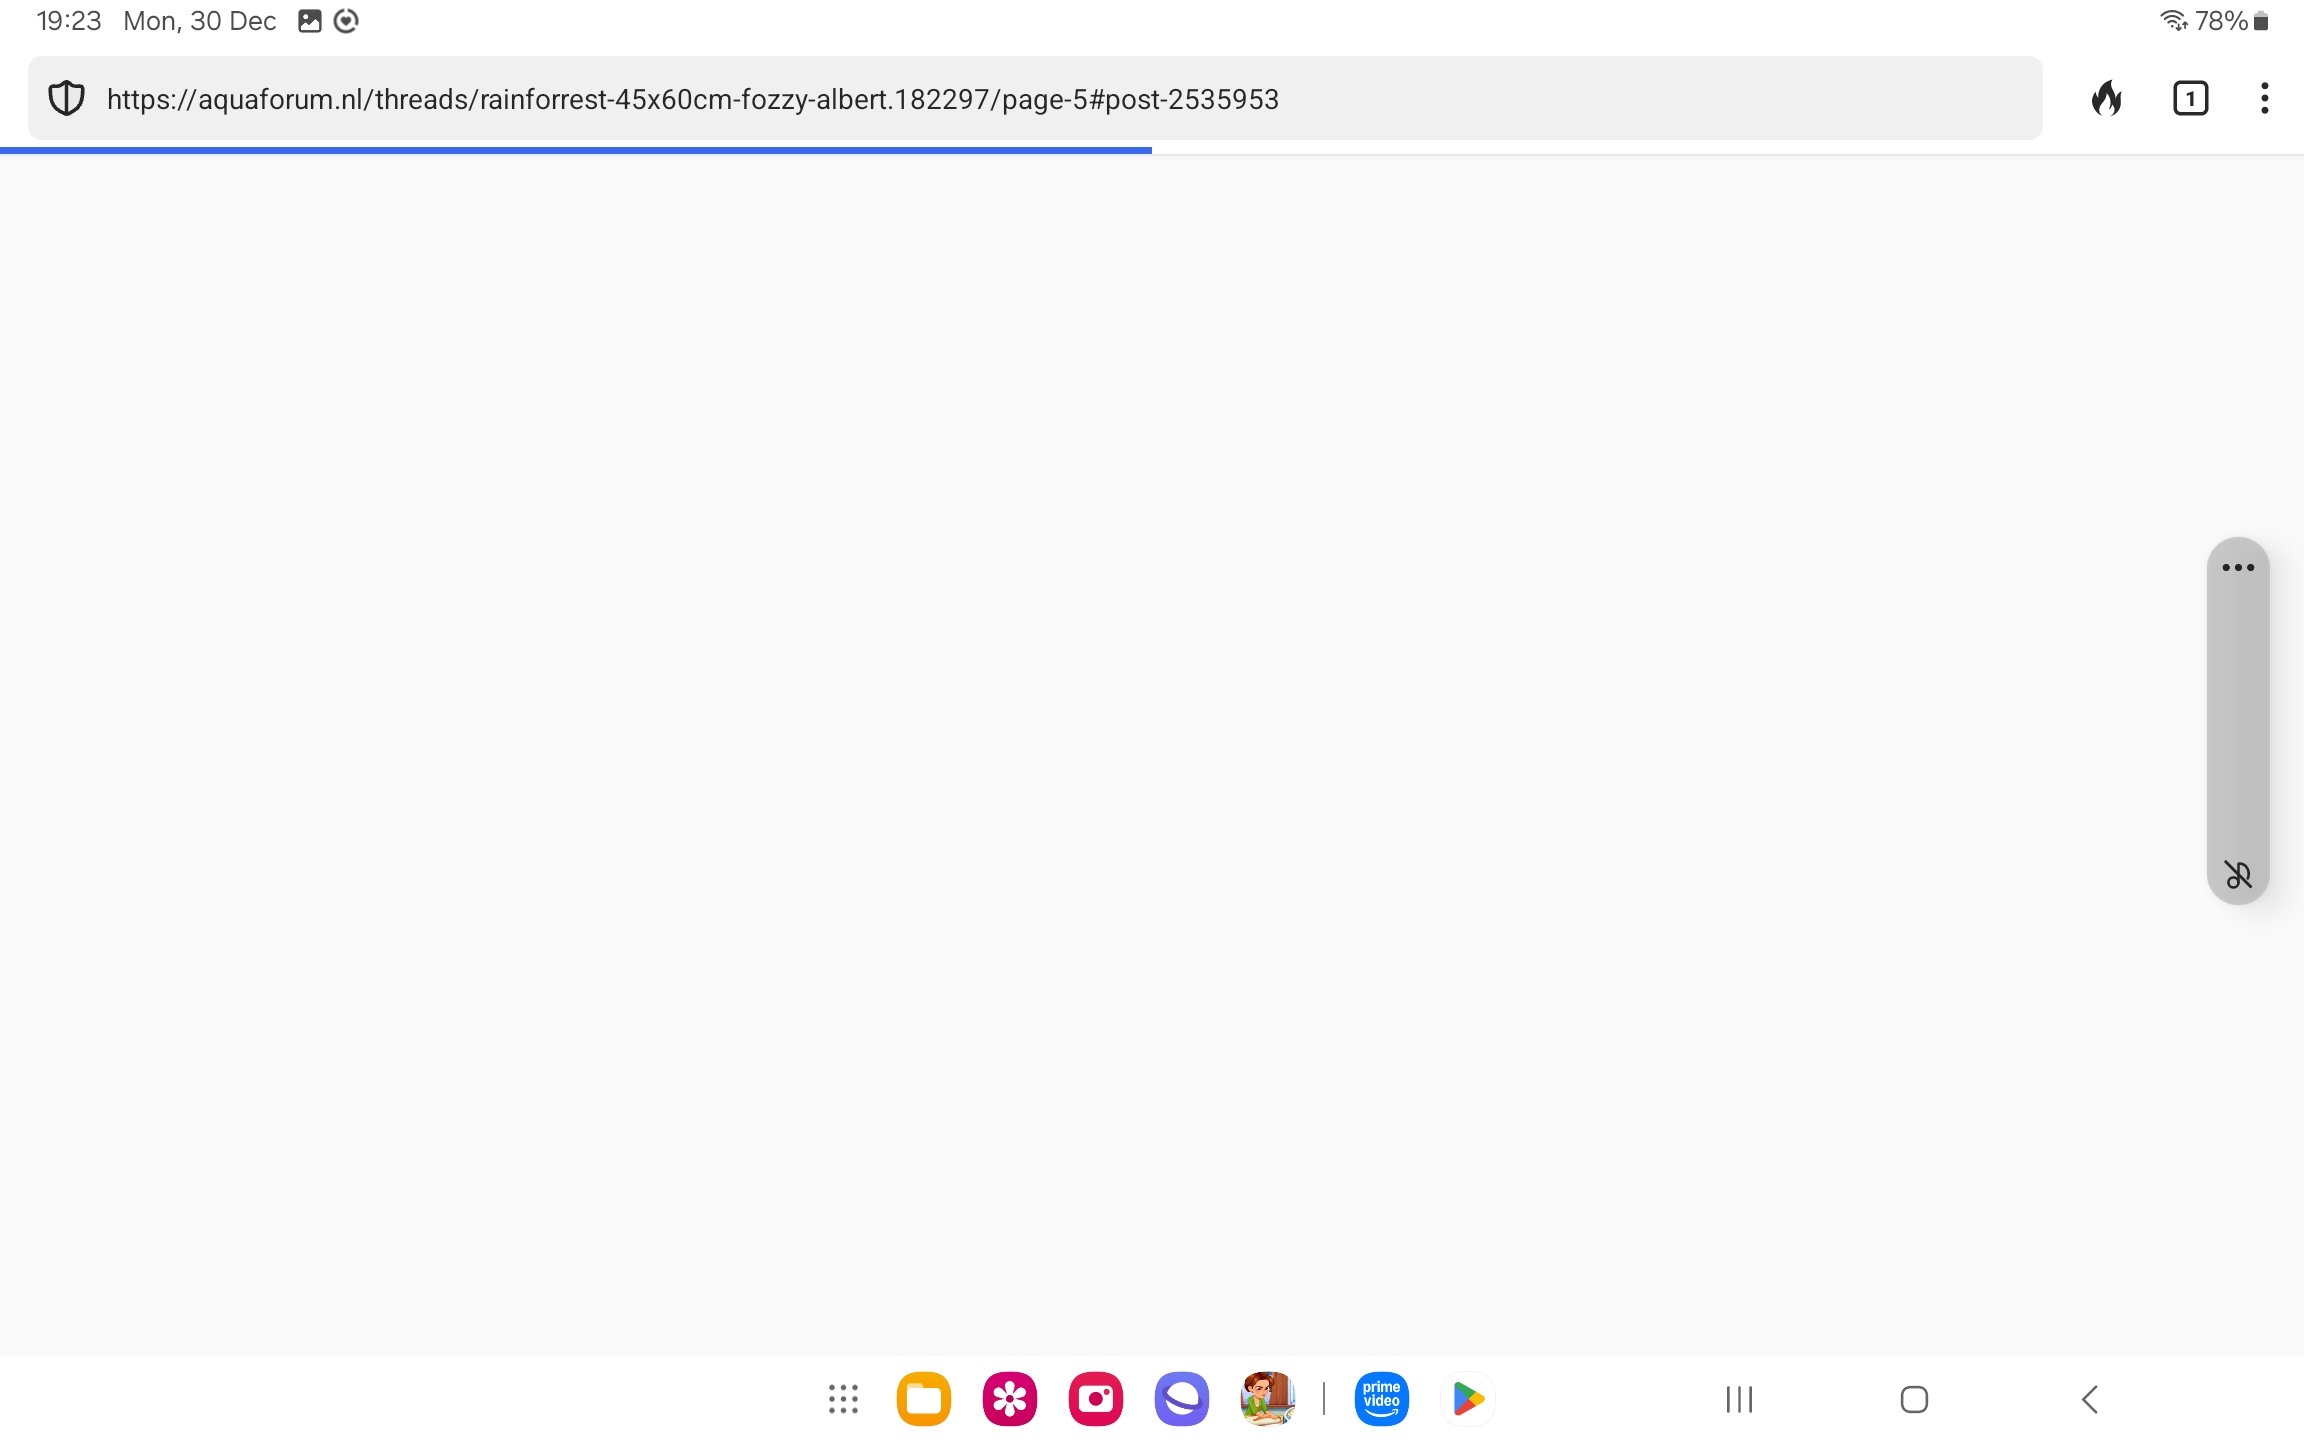Viewport: 2304px width, 1440px height.
Task: Launch the Google Play Store
Action: tap(1467, 1399)
